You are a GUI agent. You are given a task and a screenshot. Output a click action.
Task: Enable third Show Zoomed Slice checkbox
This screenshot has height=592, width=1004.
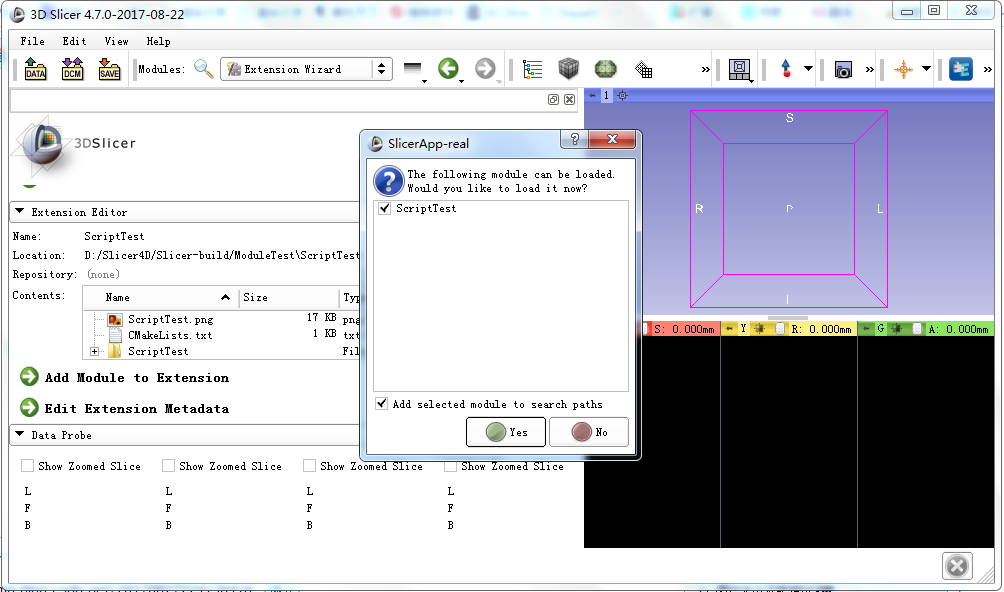coord(309,465)
